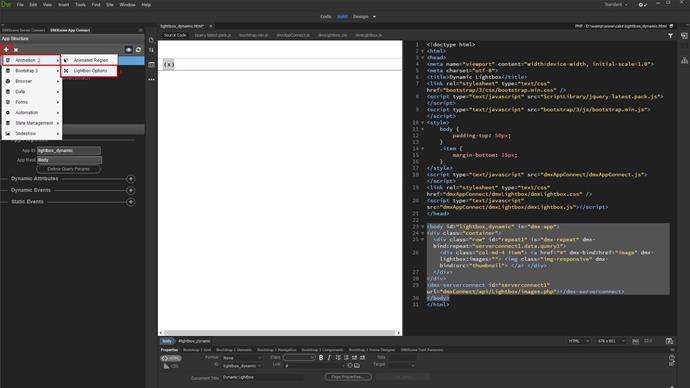Open the Window menu

point(128,5)
